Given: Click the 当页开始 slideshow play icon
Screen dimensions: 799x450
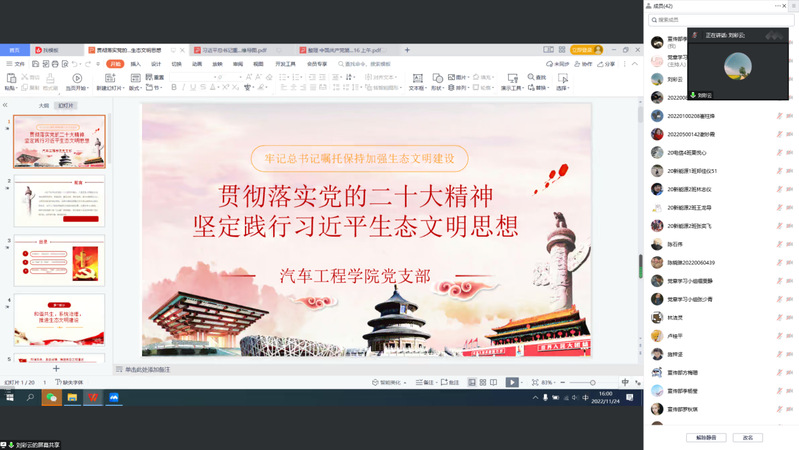Looking at the screenshot, I should 77,78.
